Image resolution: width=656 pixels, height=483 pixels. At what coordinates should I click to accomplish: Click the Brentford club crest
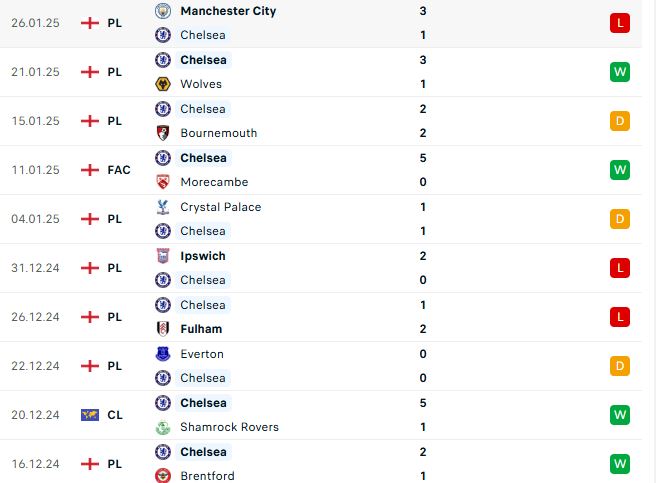(163, 475)
